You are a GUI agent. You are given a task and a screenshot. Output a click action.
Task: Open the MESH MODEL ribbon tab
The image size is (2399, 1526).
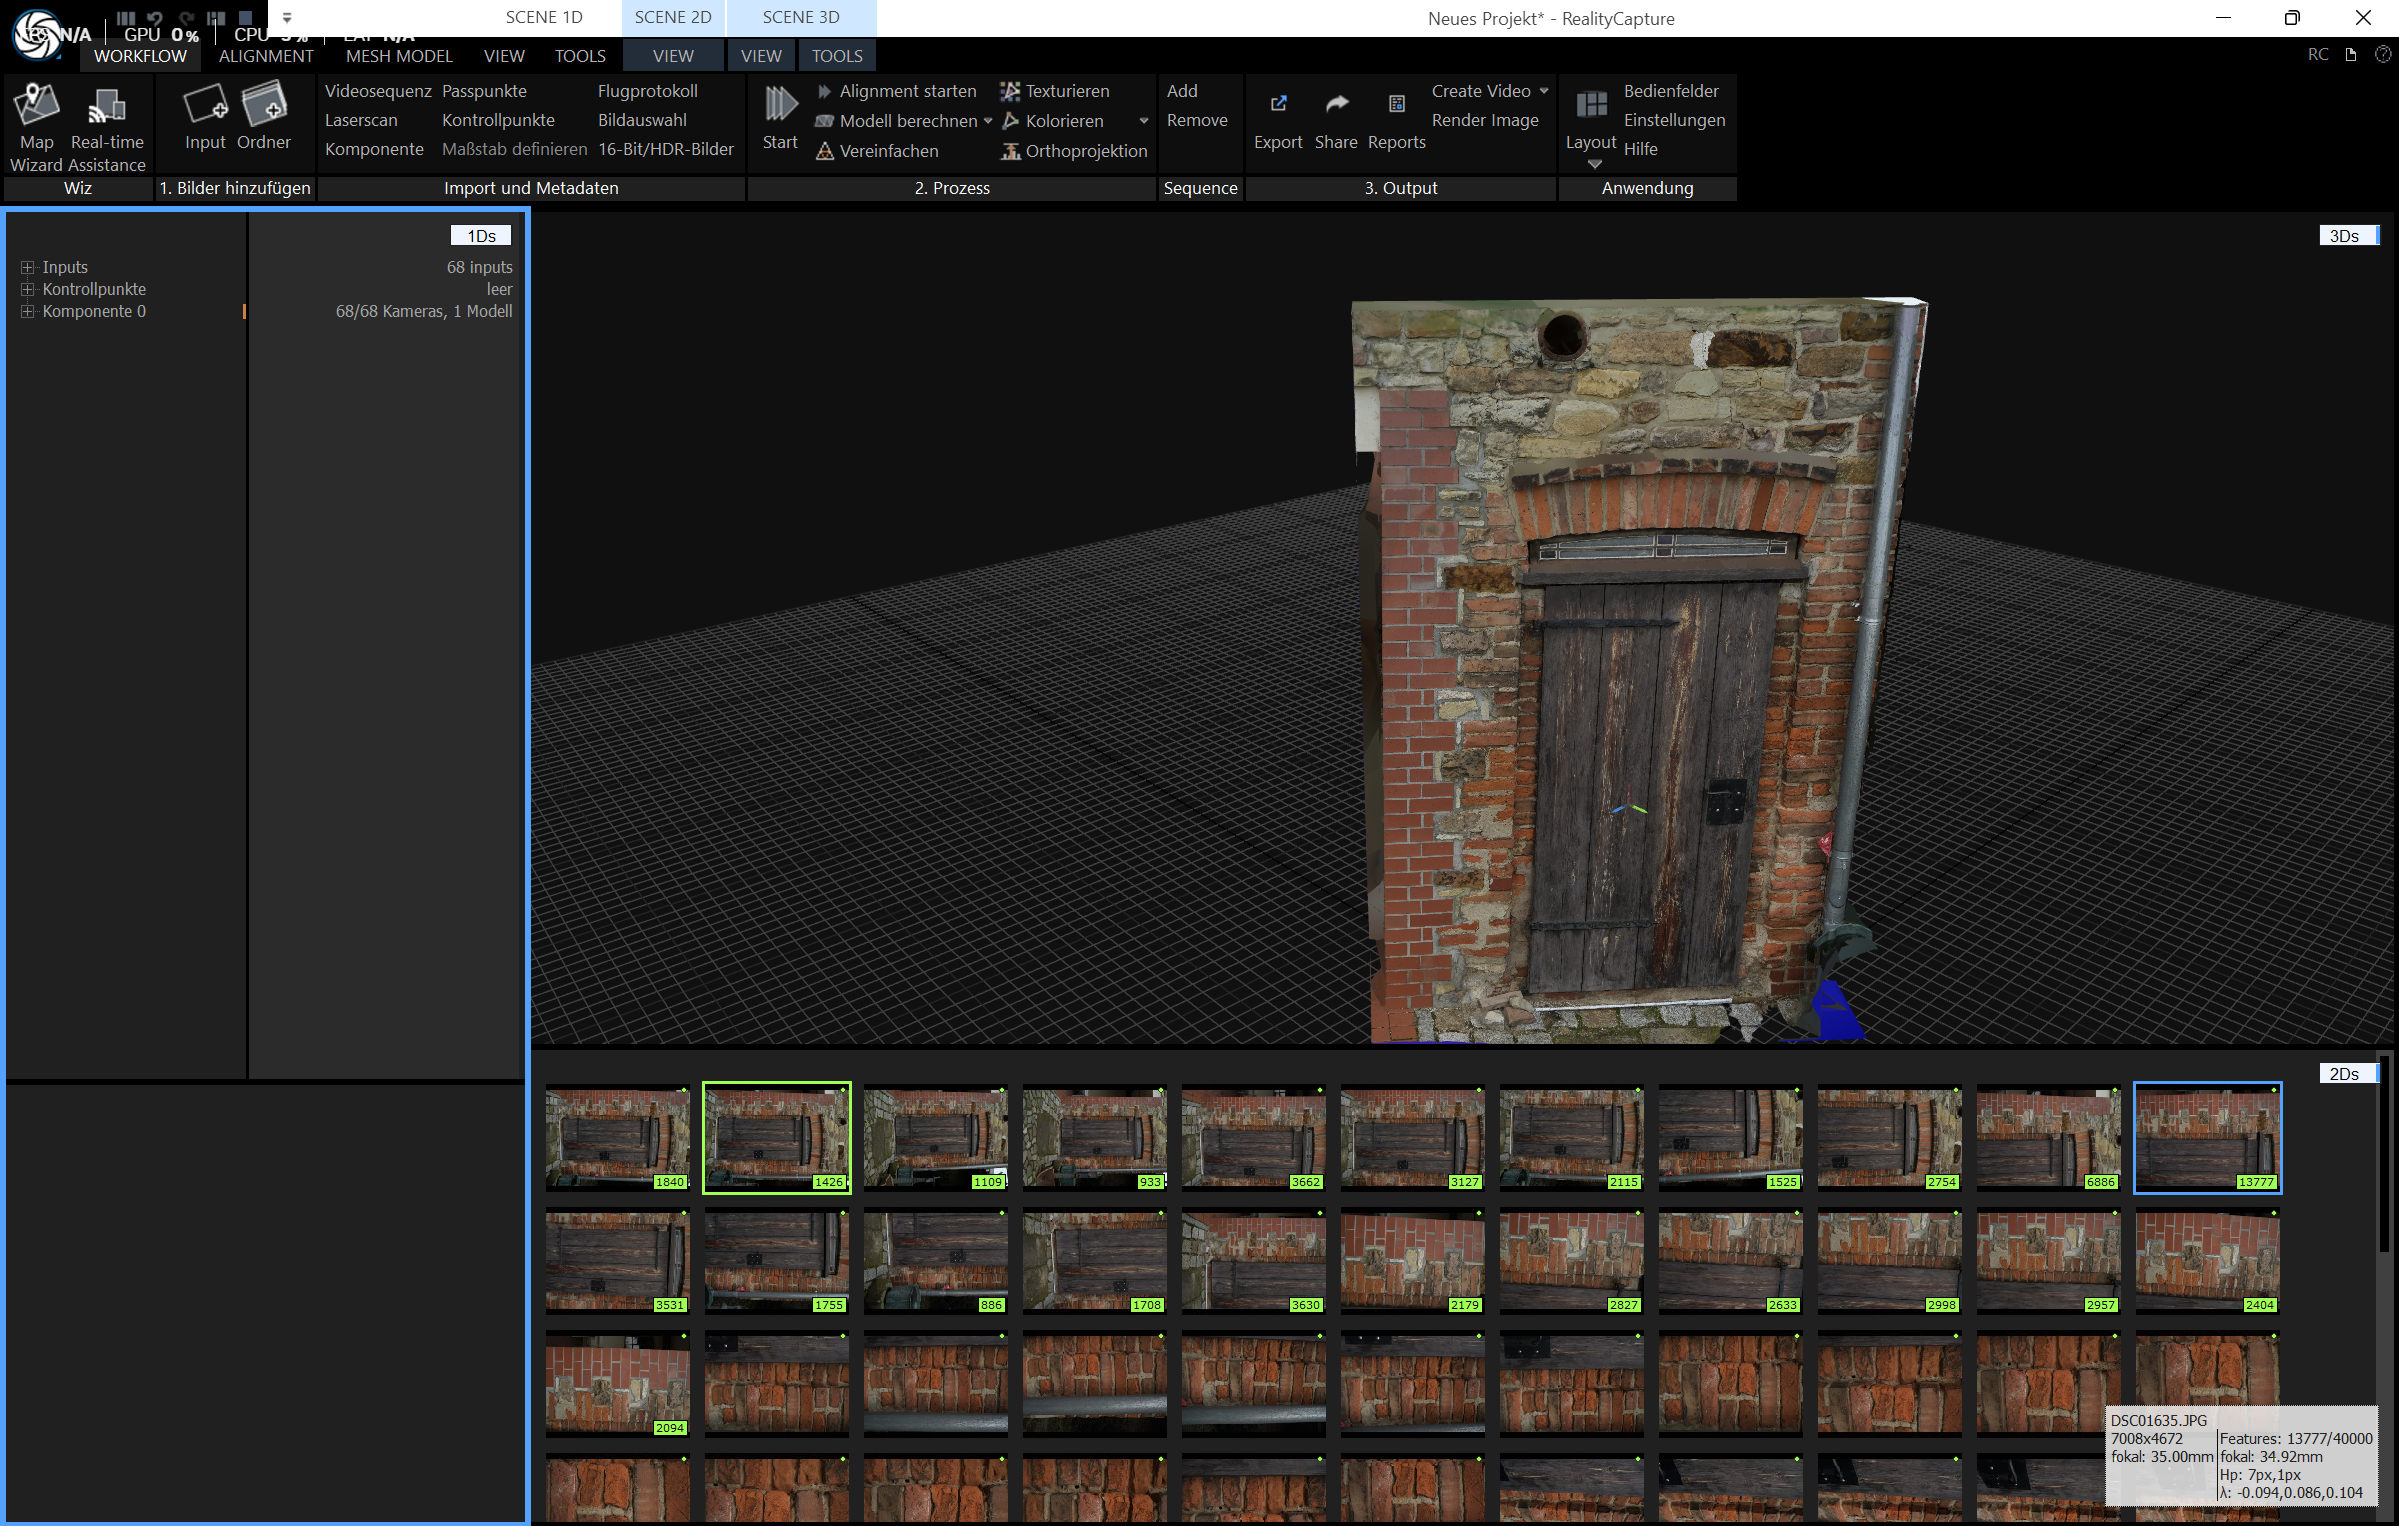coord(399,56)
